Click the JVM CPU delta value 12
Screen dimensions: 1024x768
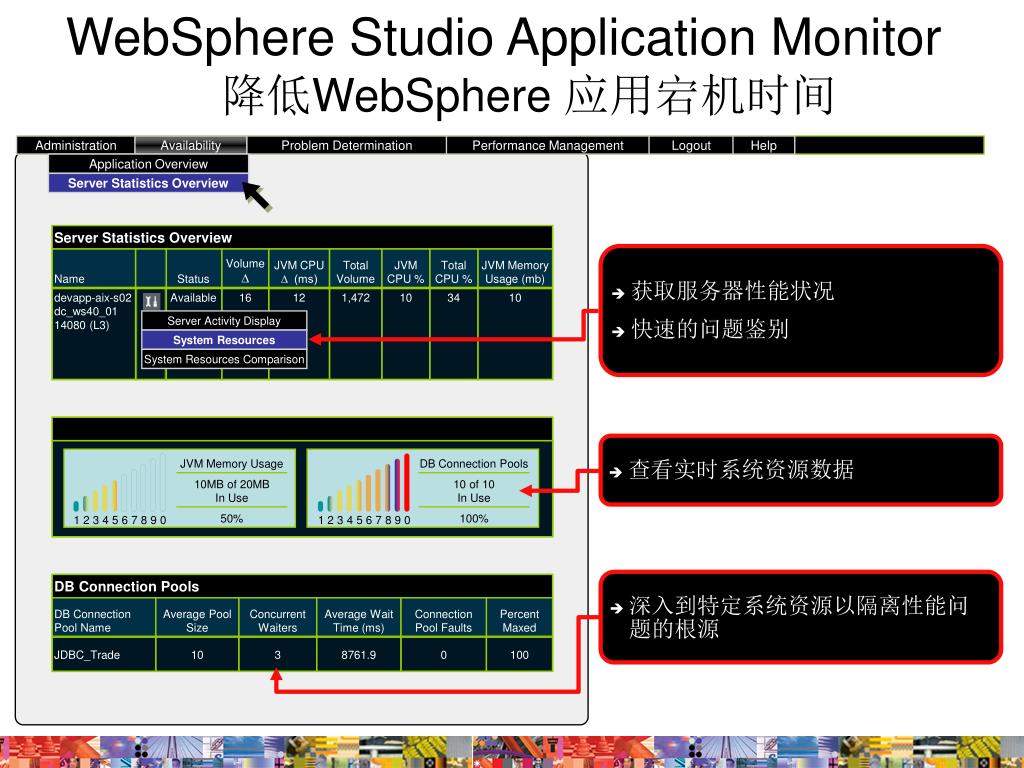coord(299,298)
